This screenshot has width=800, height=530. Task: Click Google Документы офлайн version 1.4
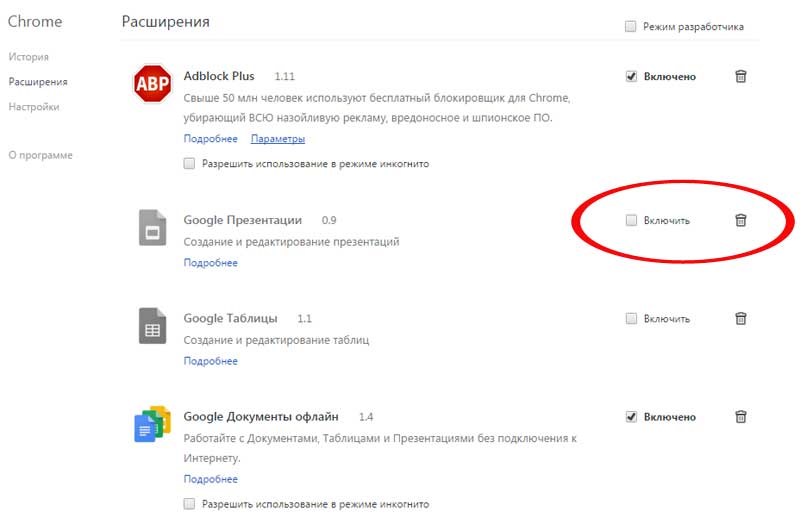coord(366,417)
